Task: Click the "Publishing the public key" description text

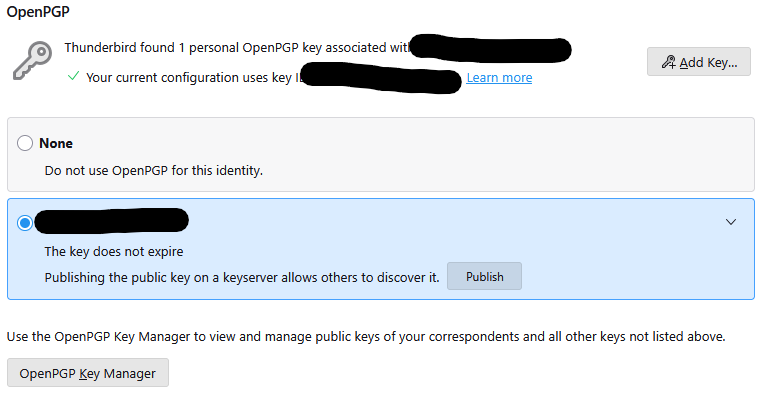Action: click(x=242, y=277)
